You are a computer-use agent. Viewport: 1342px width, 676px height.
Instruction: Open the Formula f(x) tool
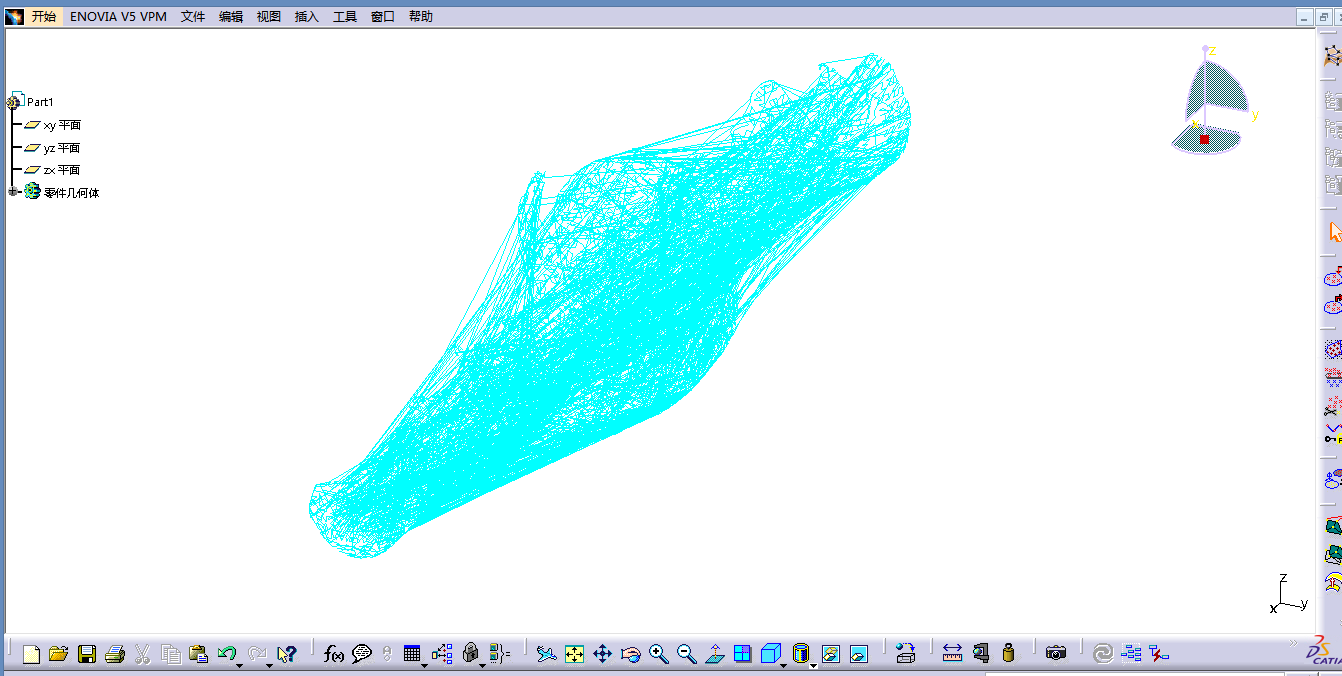click(334, 654)
